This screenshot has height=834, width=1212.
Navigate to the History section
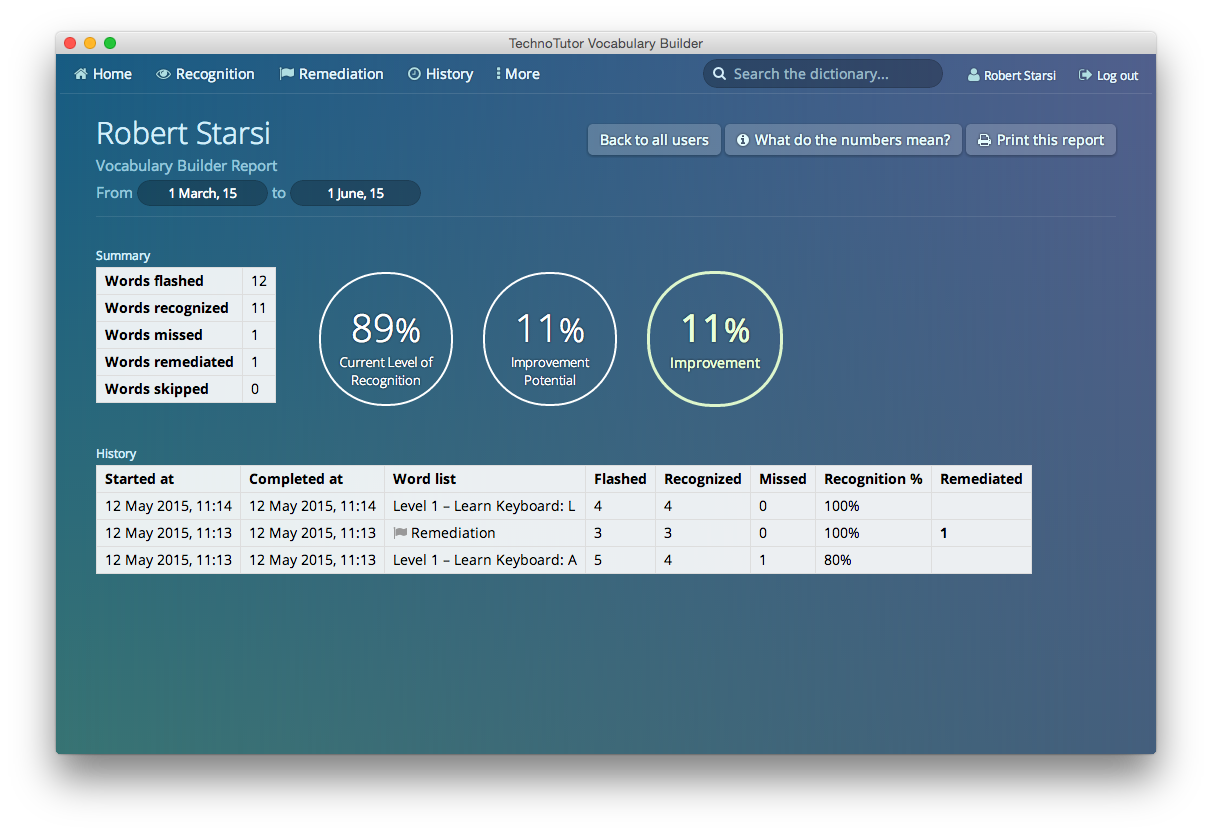coord(448,73)
